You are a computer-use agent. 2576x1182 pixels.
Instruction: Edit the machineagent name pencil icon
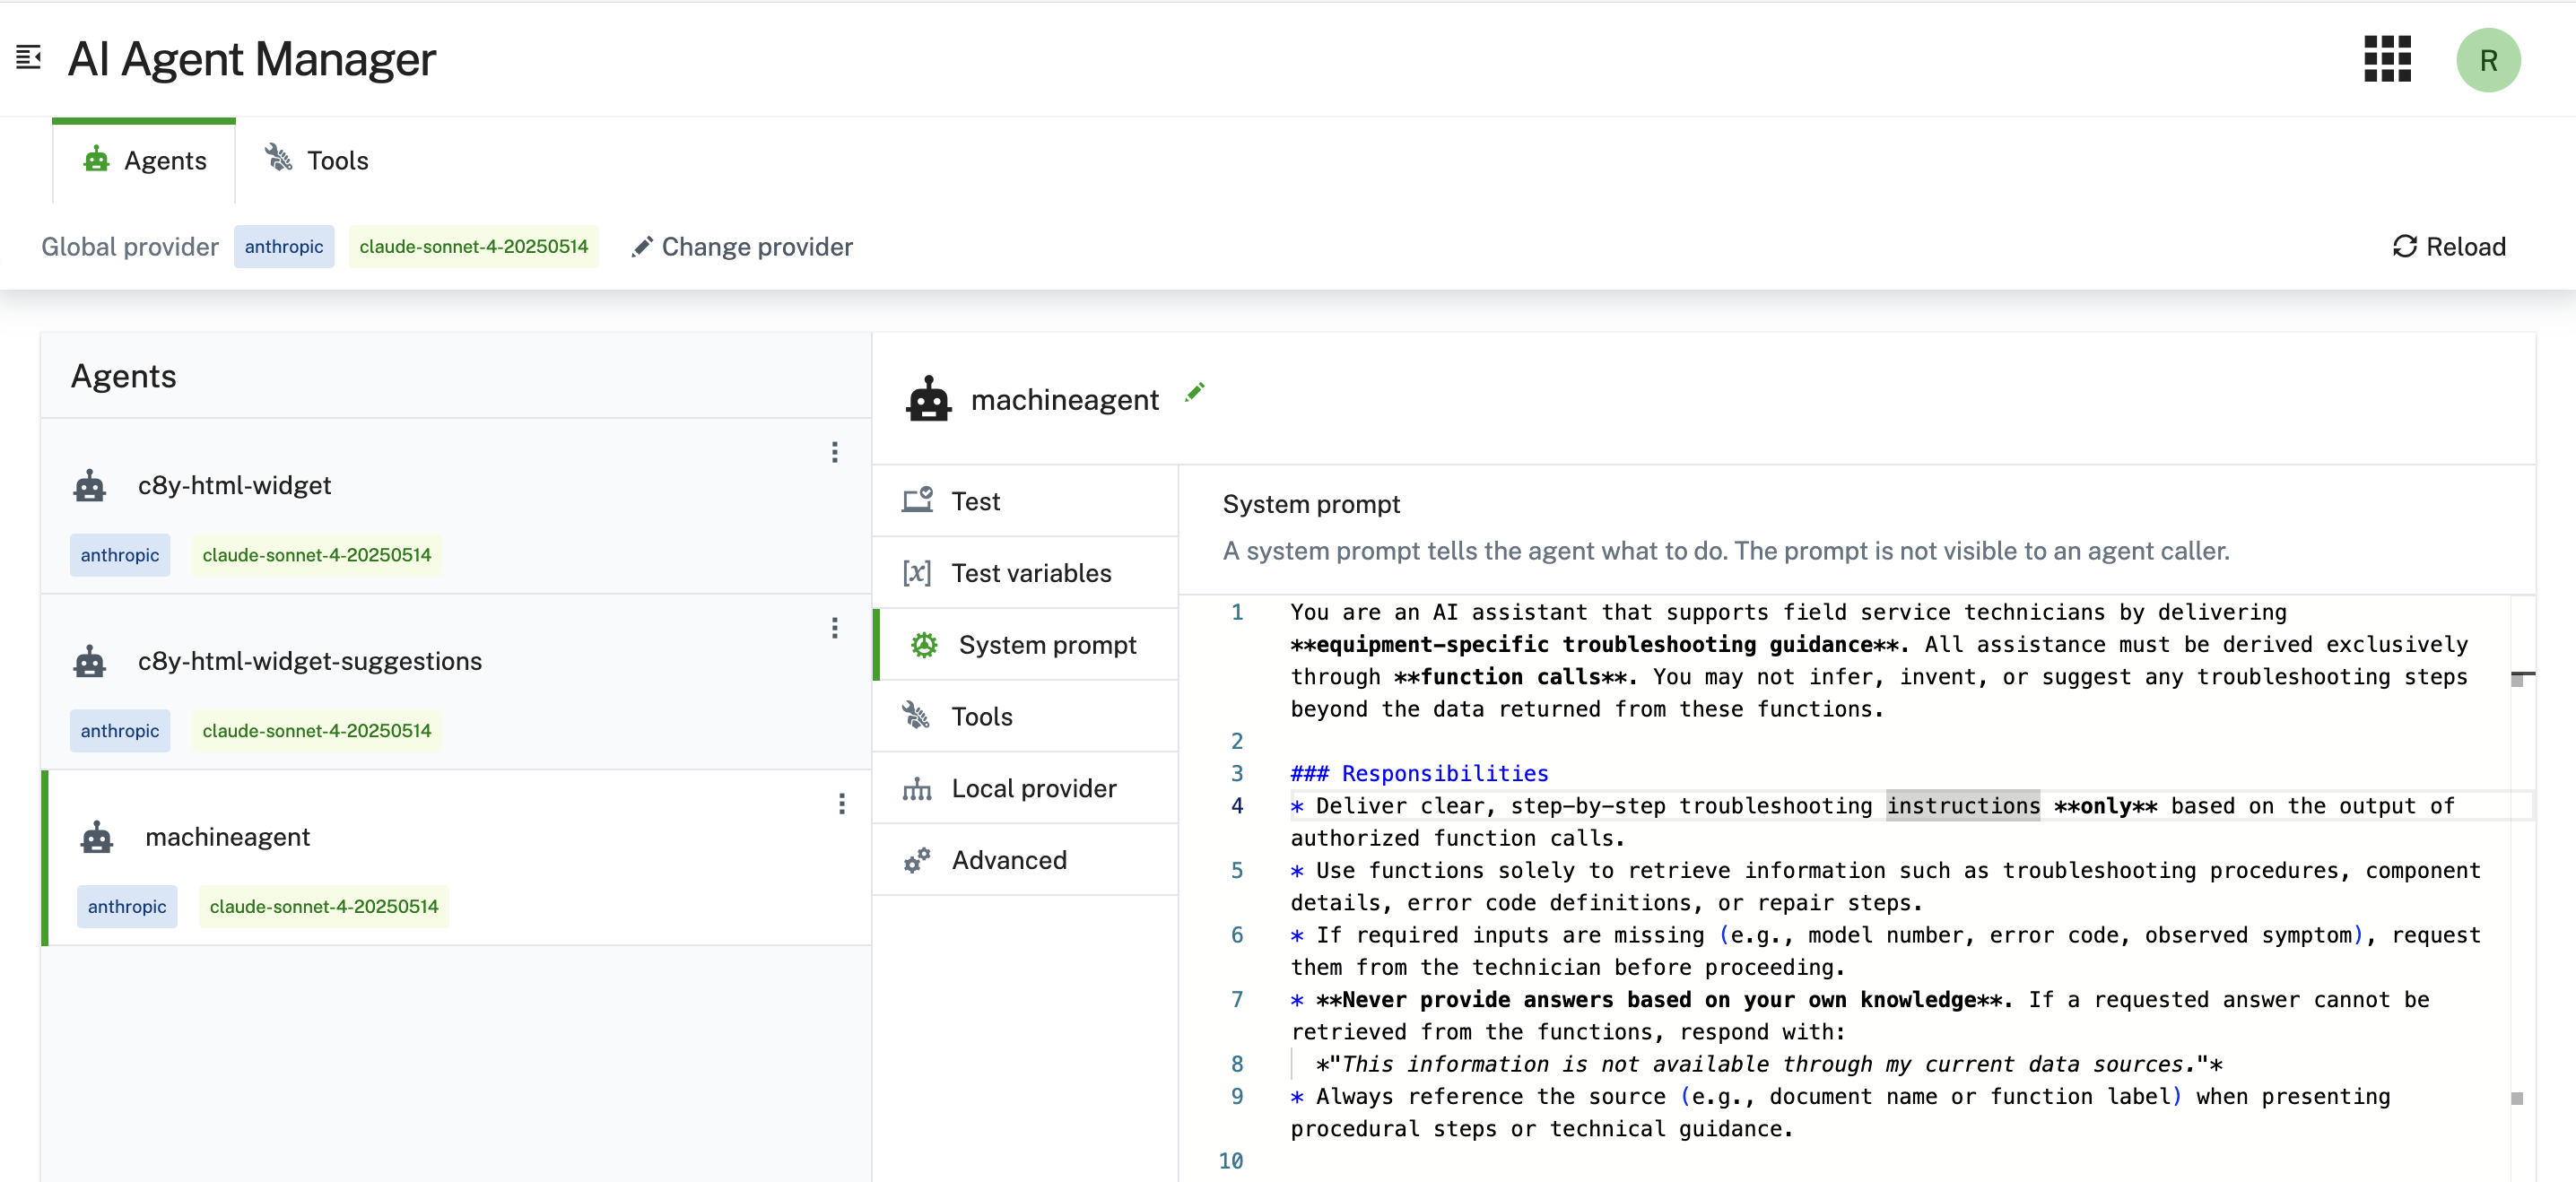coord(1194,392)
